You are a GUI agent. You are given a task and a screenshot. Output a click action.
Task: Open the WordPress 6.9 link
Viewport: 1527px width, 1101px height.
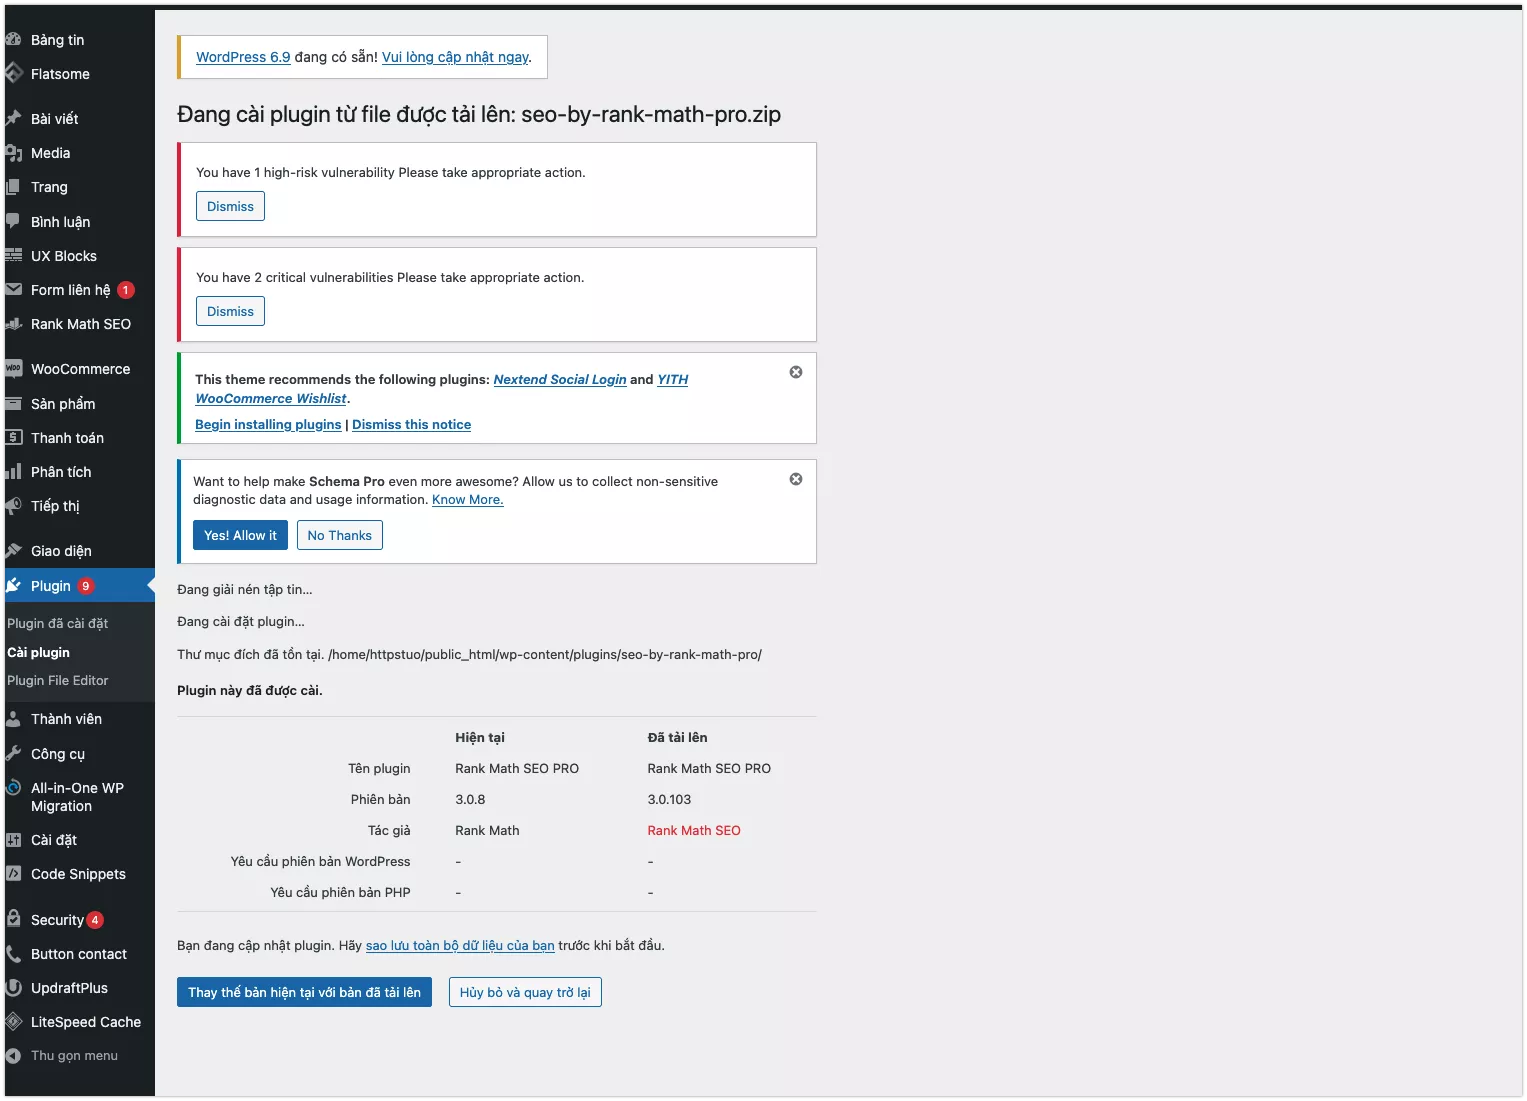coord(243,57)
